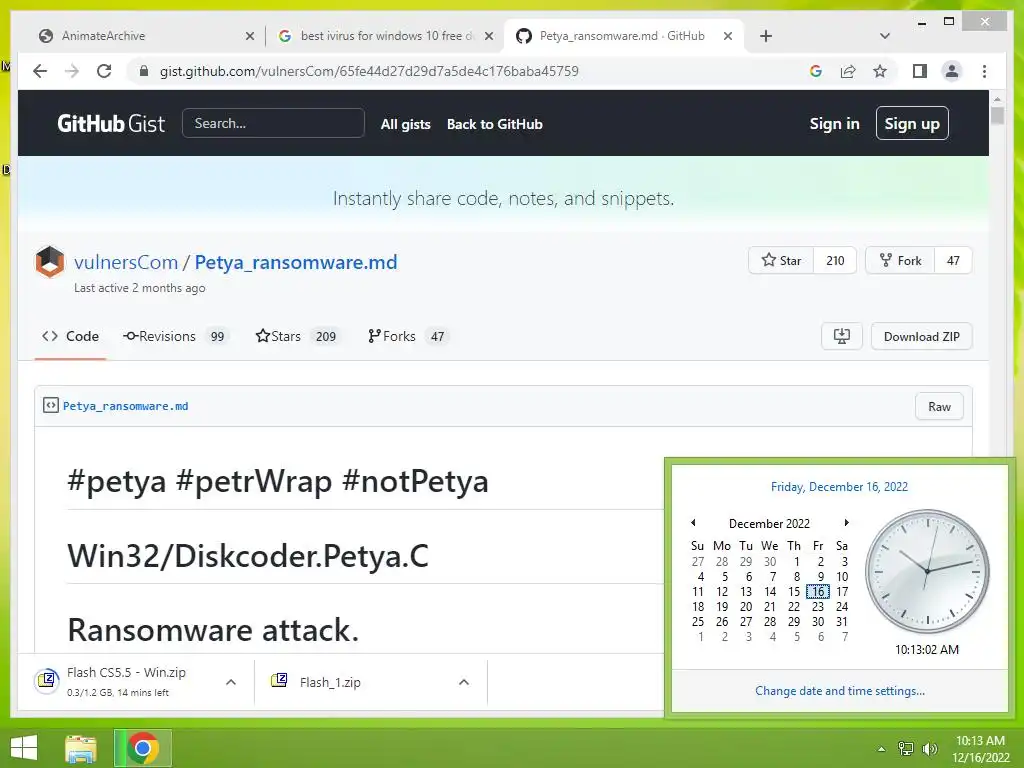Image resolution: width=1024 pixels, height=768 pixels.
Task: Go to previous month in calendar
Action: click(694, 522)
